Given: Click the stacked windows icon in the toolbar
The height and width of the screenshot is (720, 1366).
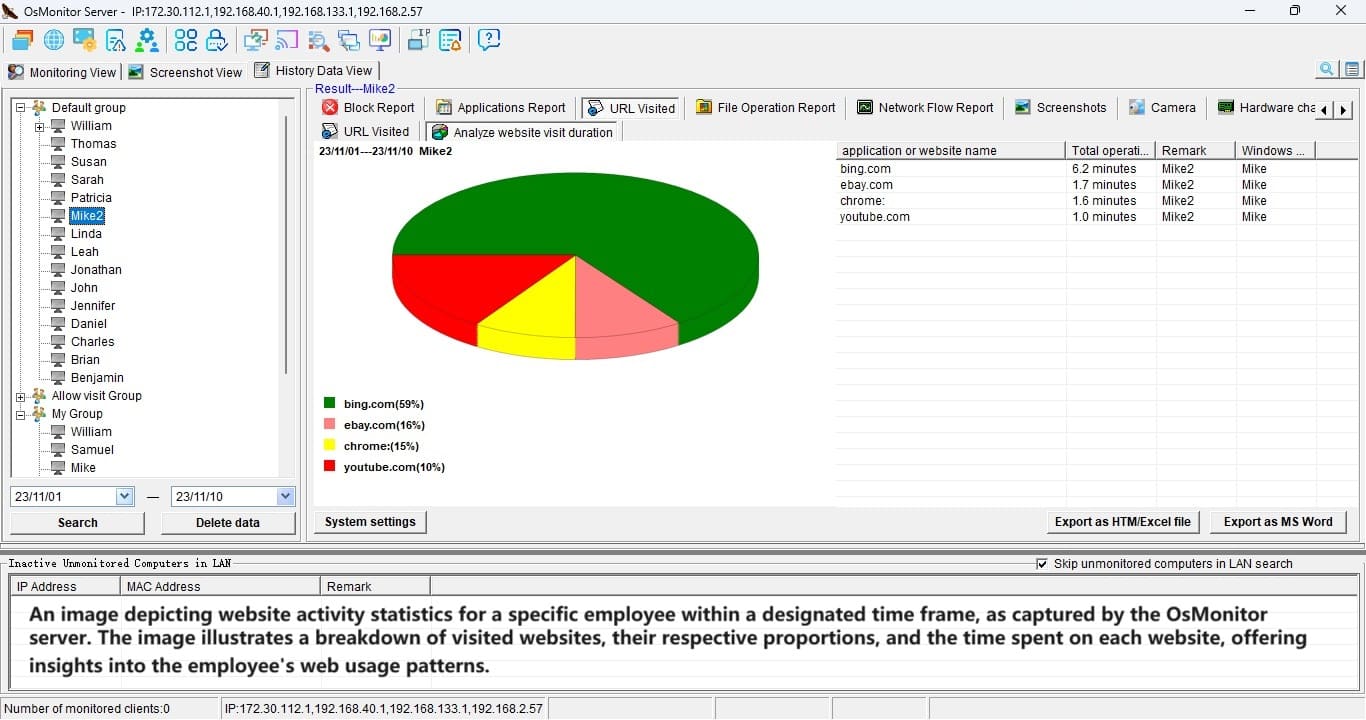Looking at the screenshot, I should click(22, 40).
